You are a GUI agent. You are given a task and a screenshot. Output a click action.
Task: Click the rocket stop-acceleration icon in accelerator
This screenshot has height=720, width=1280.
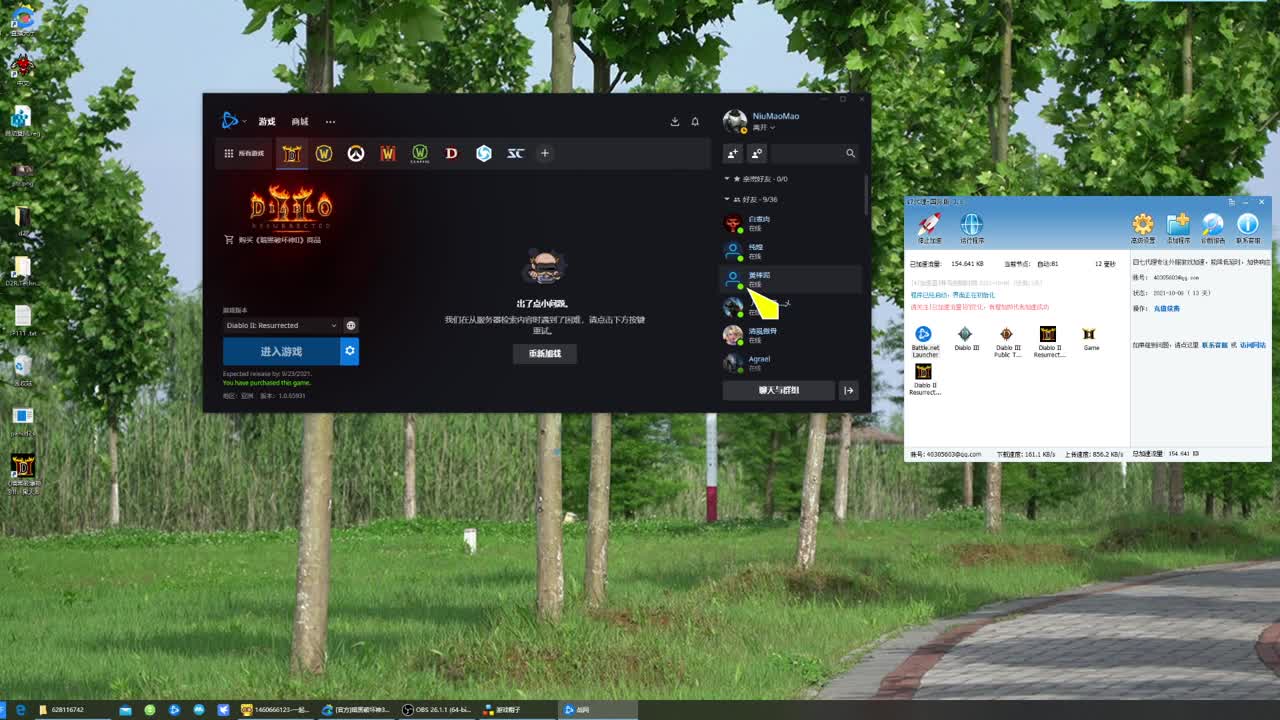tap(929, 227)
